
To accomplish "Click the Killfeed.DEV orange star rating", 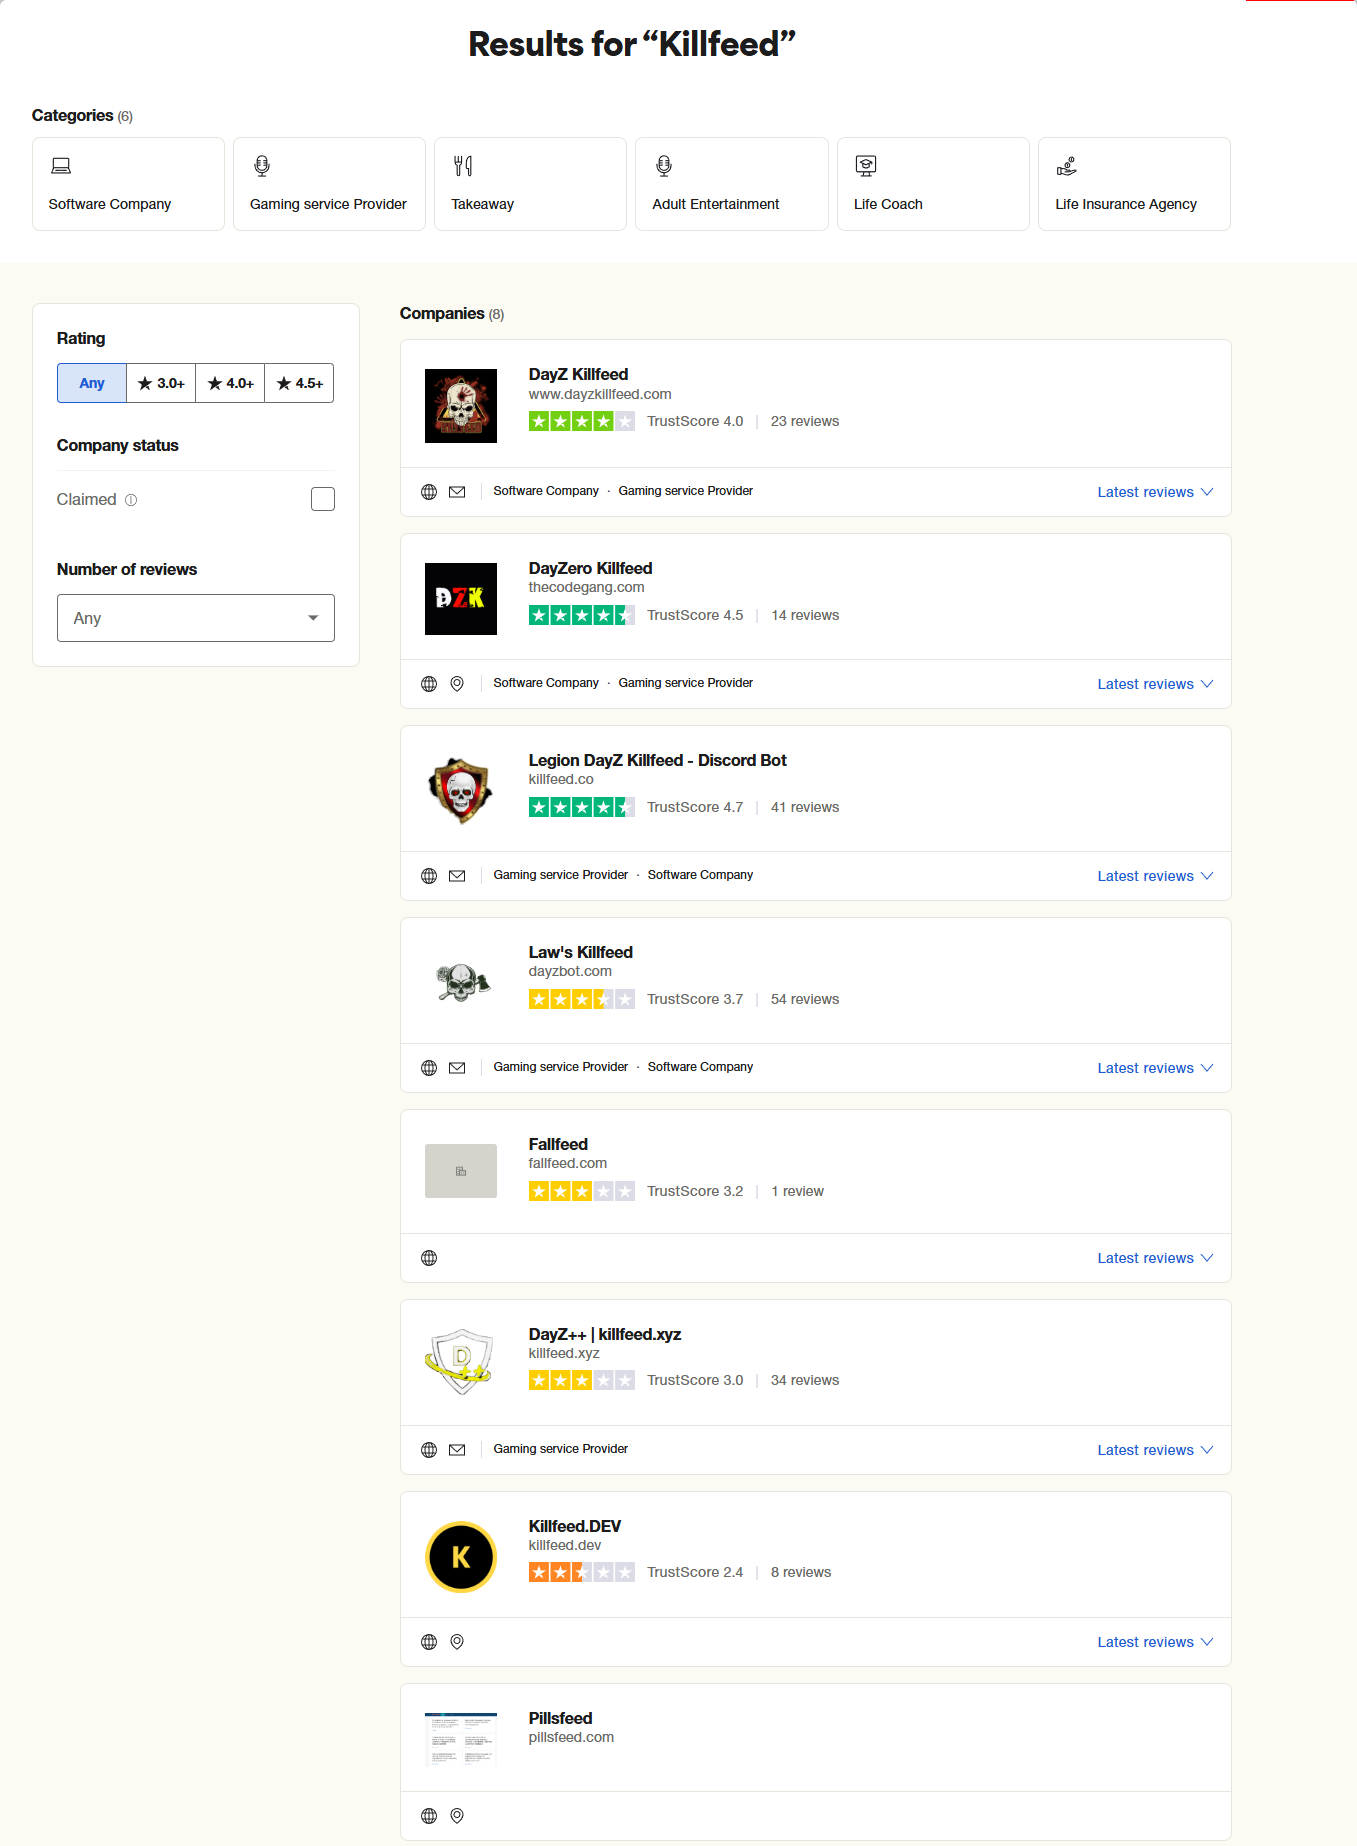I will coord(582,1572).
